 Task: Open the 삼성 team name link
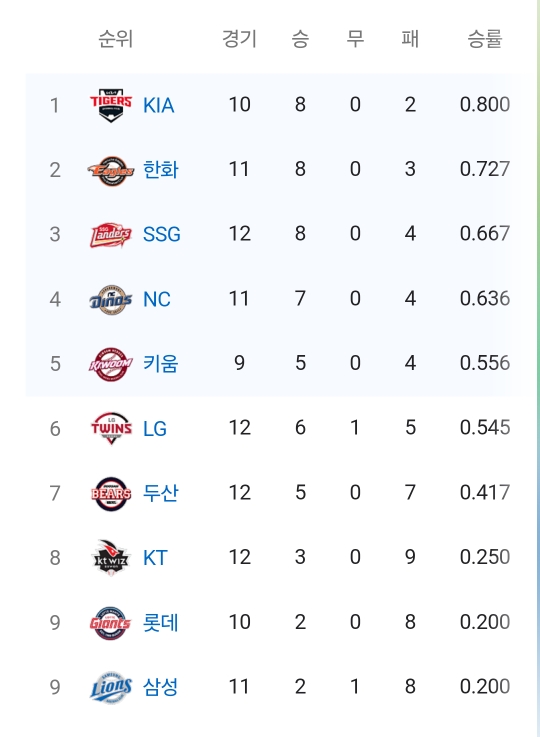point(161,687)
